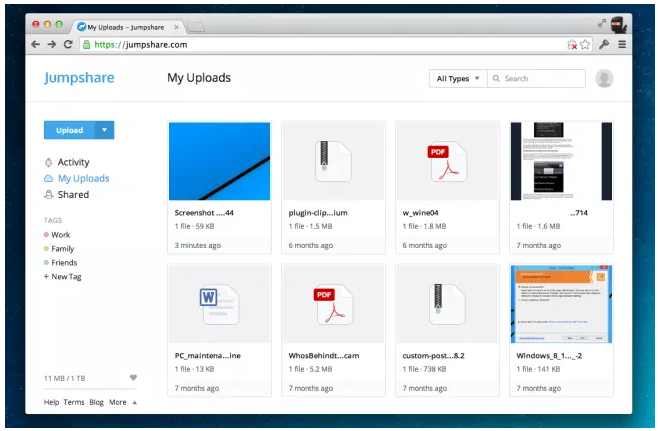658x431 pixels.
Task: Click the 11 MB / 1 TB storage text
Action: [65, 378]
